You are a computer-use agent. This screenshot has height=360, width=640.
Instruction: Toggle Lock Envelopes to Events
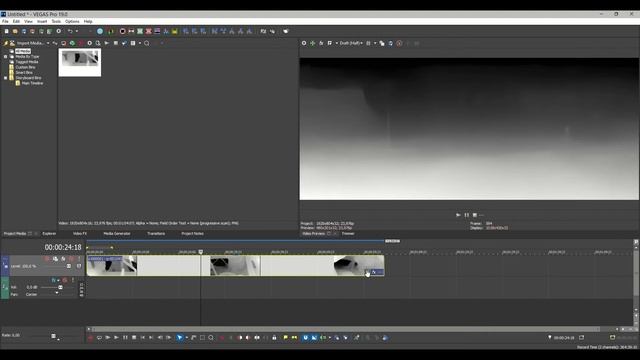click(x=337, y=338)
